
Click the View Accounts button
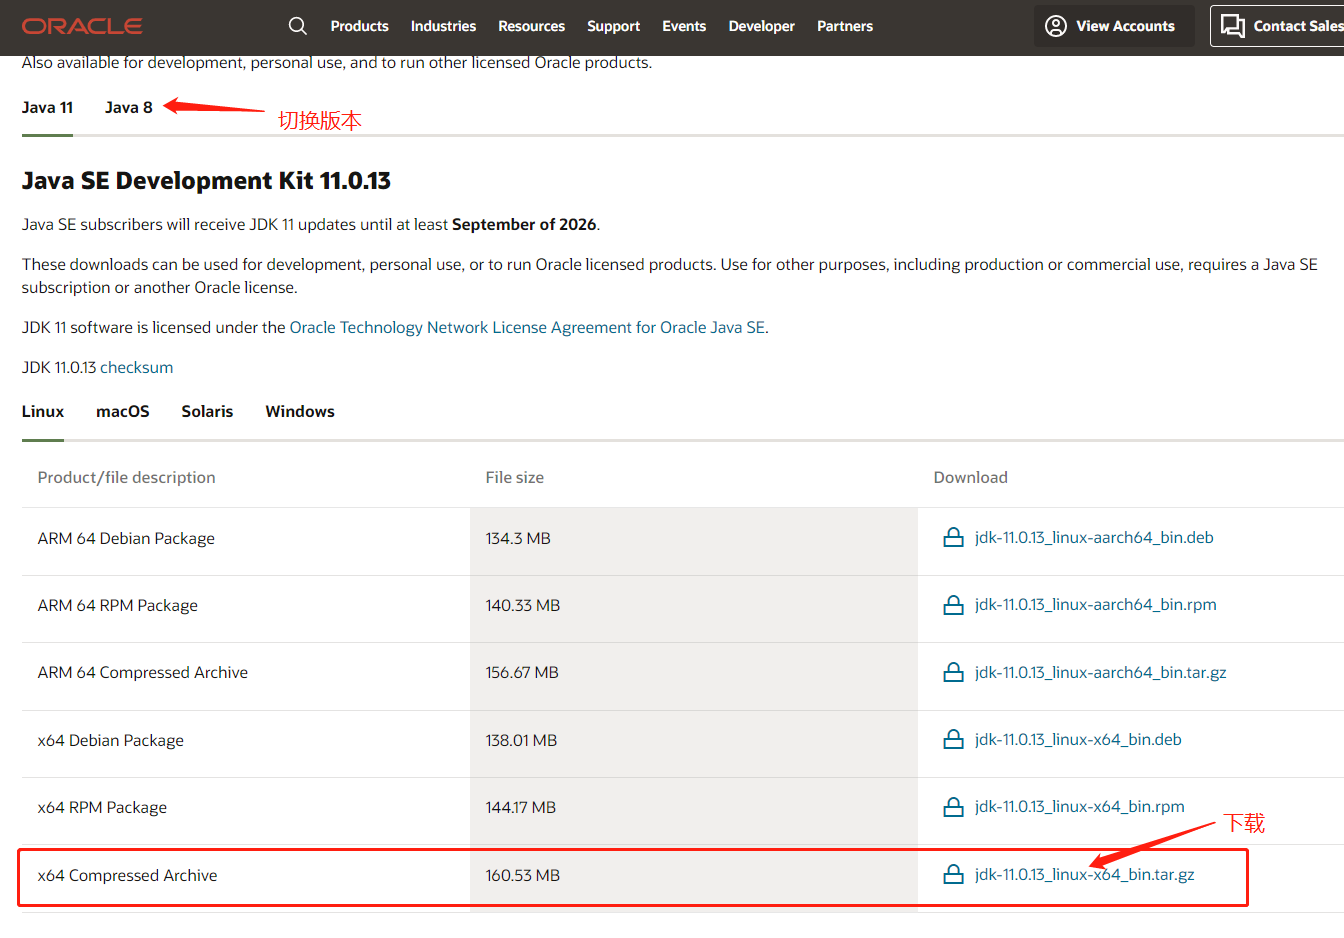[1114, 26]
